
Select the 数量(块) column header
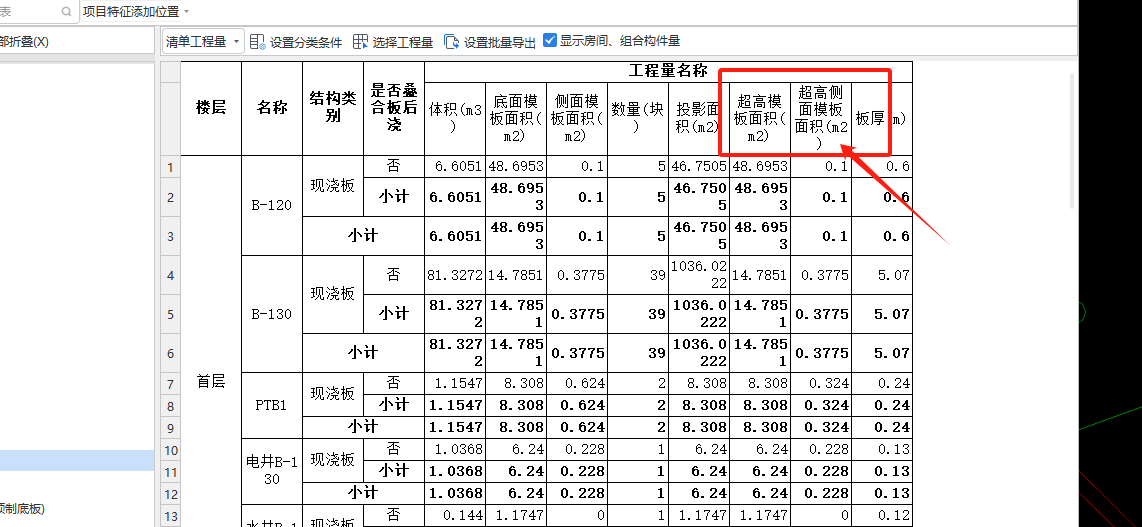point(638,119)
